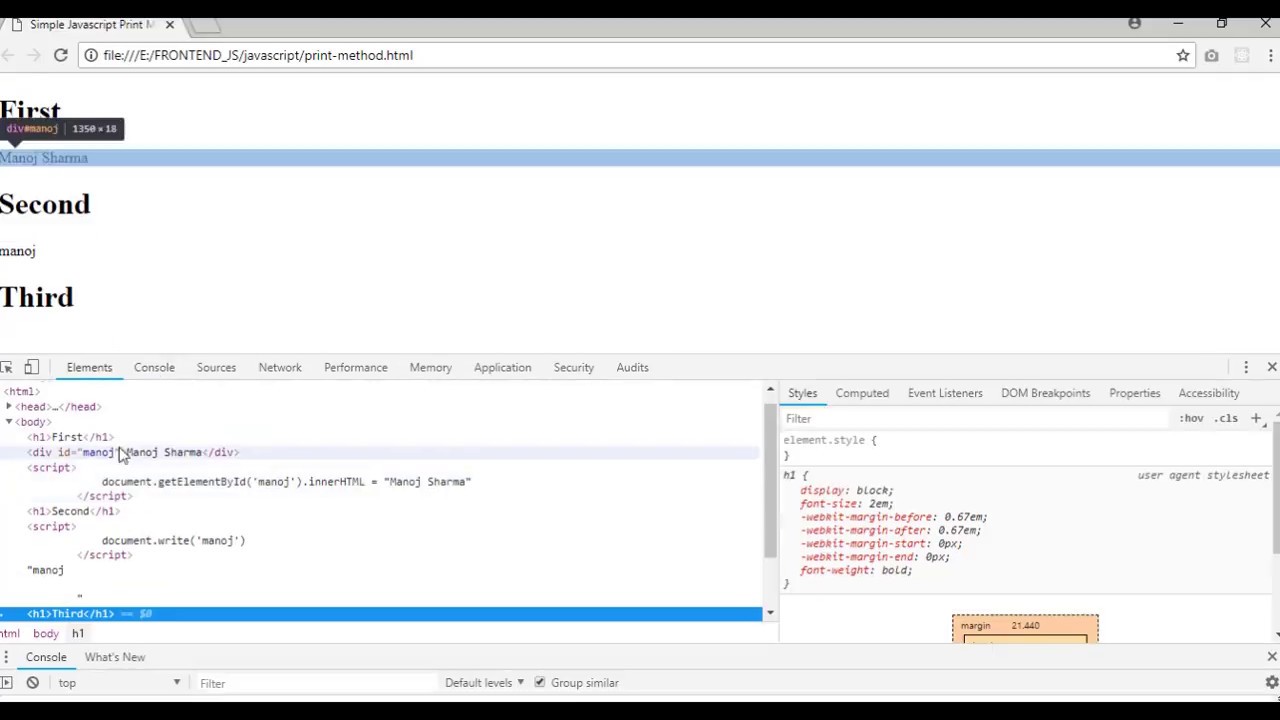Switch to the Elements tab

click(x=89, y=367)
